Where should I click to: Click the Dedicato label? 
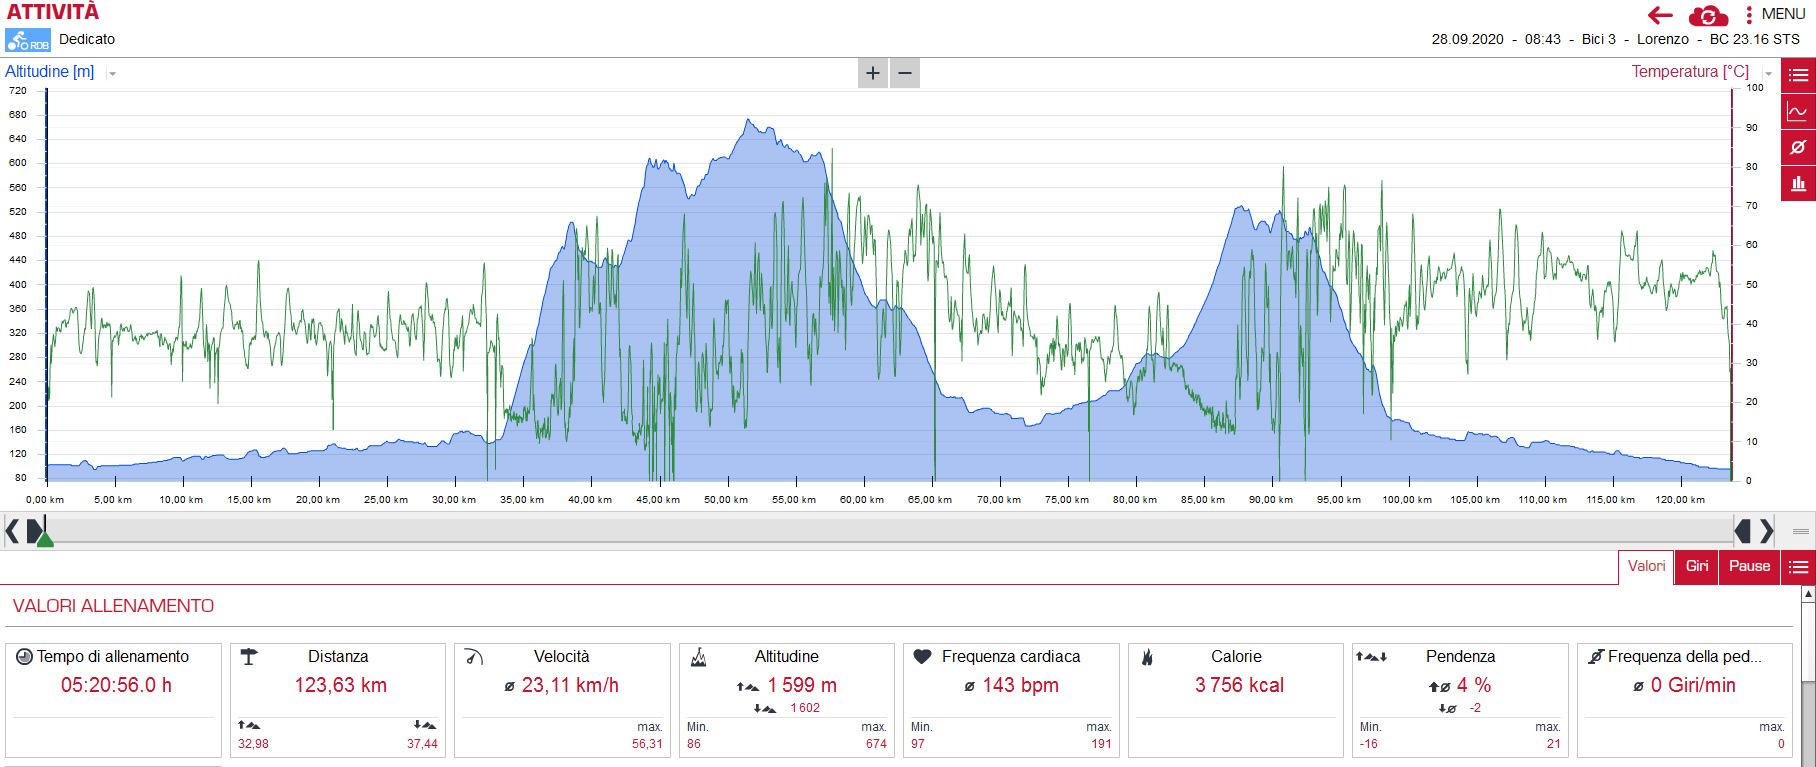(x=87, y=39)
